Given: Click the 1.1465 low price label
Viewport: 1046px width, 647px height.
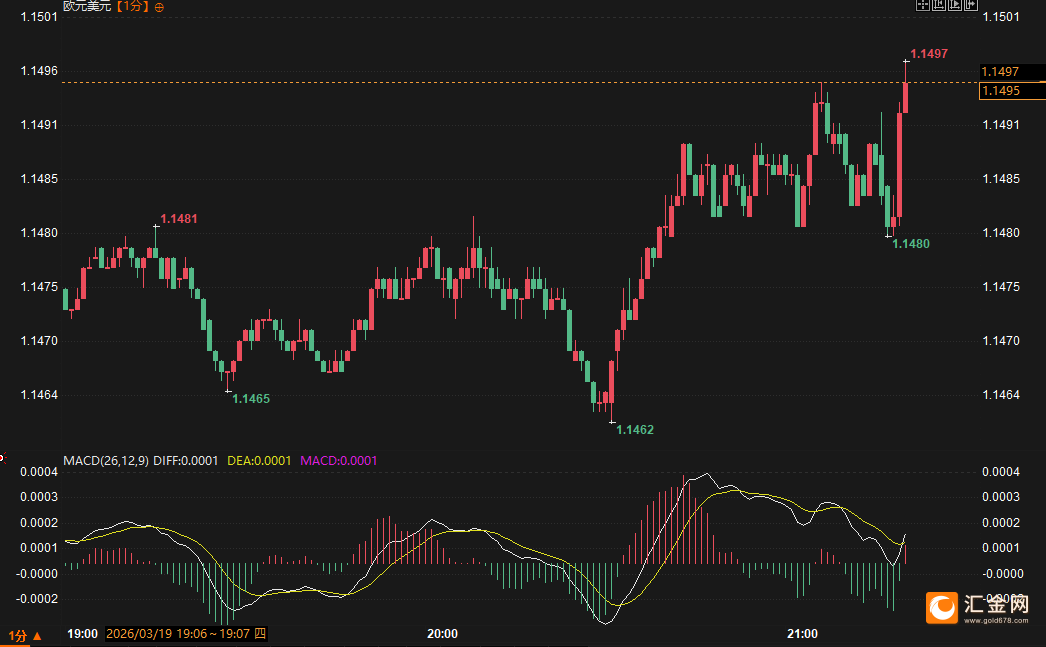Looking at the screenshot, I should [251, 398].
